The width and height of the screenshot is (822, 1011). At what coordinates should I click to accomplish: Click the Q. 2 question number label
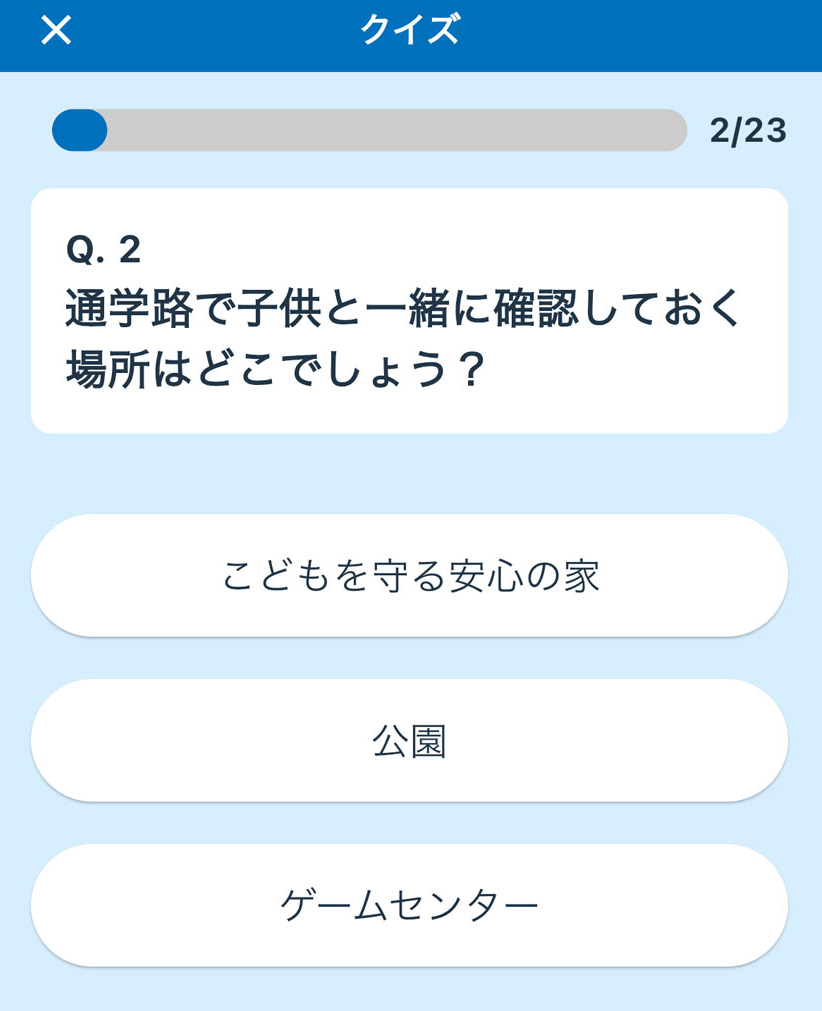click(103, 250)
